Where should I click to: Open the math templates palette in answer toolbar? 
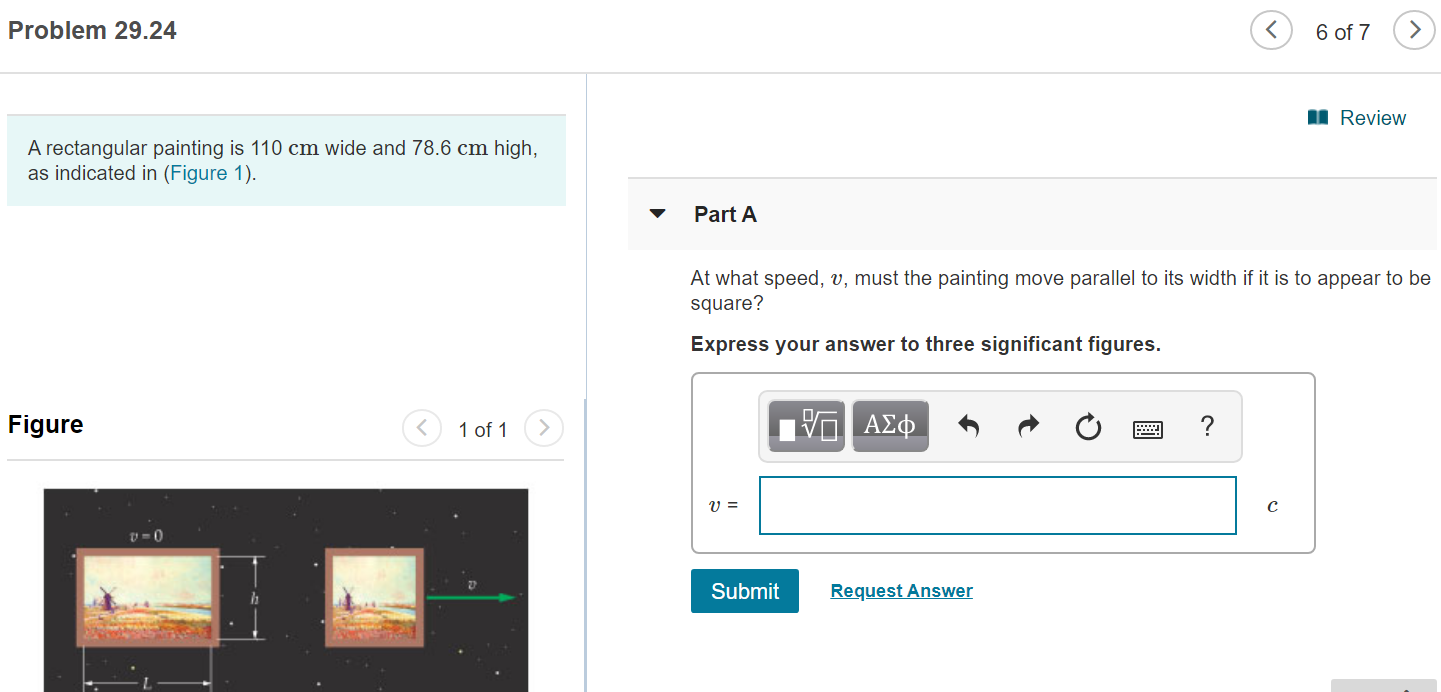(805, 425)
